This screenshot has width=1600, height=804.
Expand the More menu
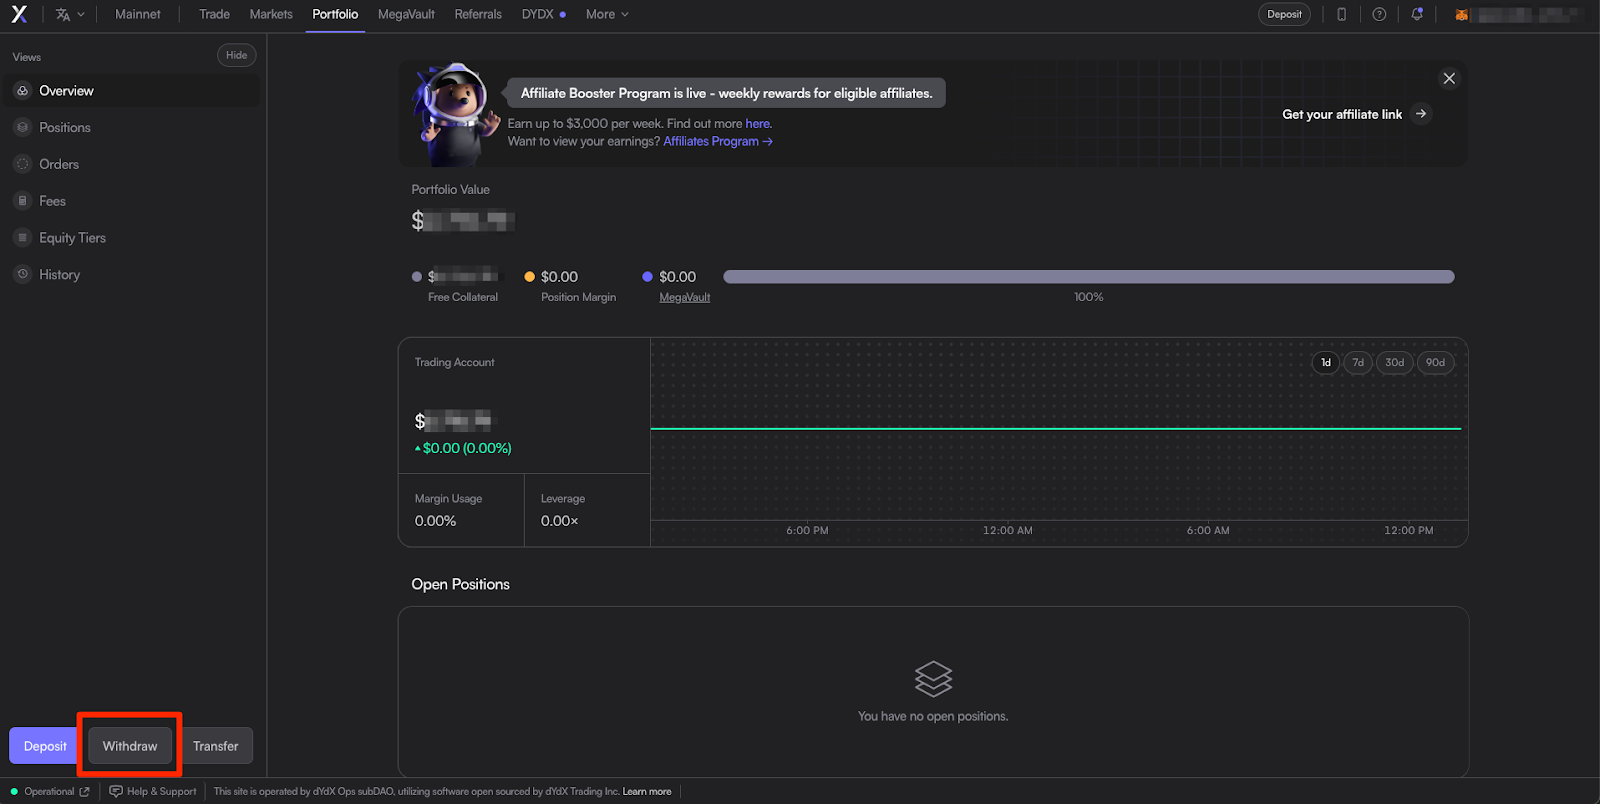point(607,14)
